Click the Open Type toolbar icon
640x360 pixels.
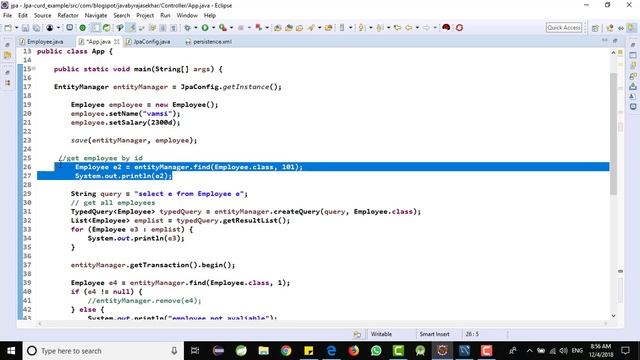pyautogui.click(x=278, y=28)
